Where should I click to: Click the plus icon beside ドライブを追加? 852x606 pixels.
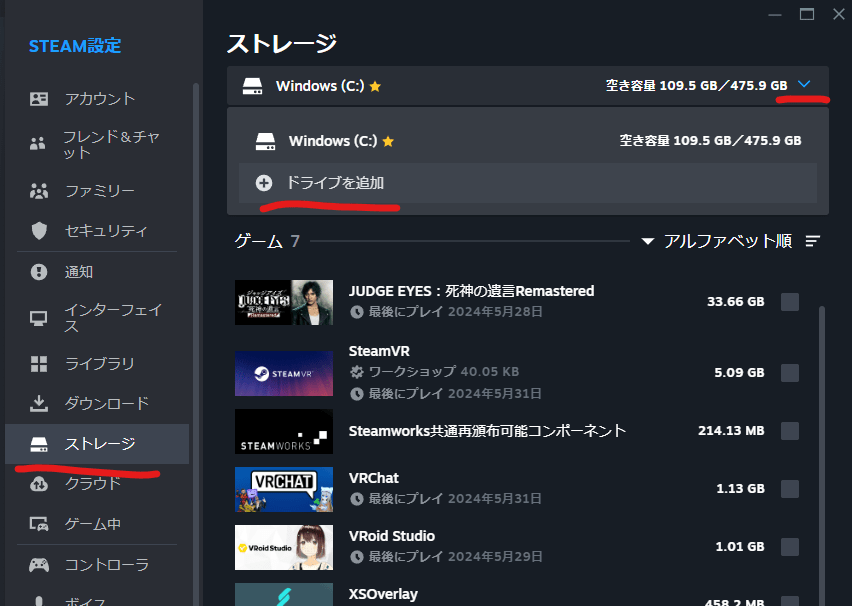pos(264,183)
